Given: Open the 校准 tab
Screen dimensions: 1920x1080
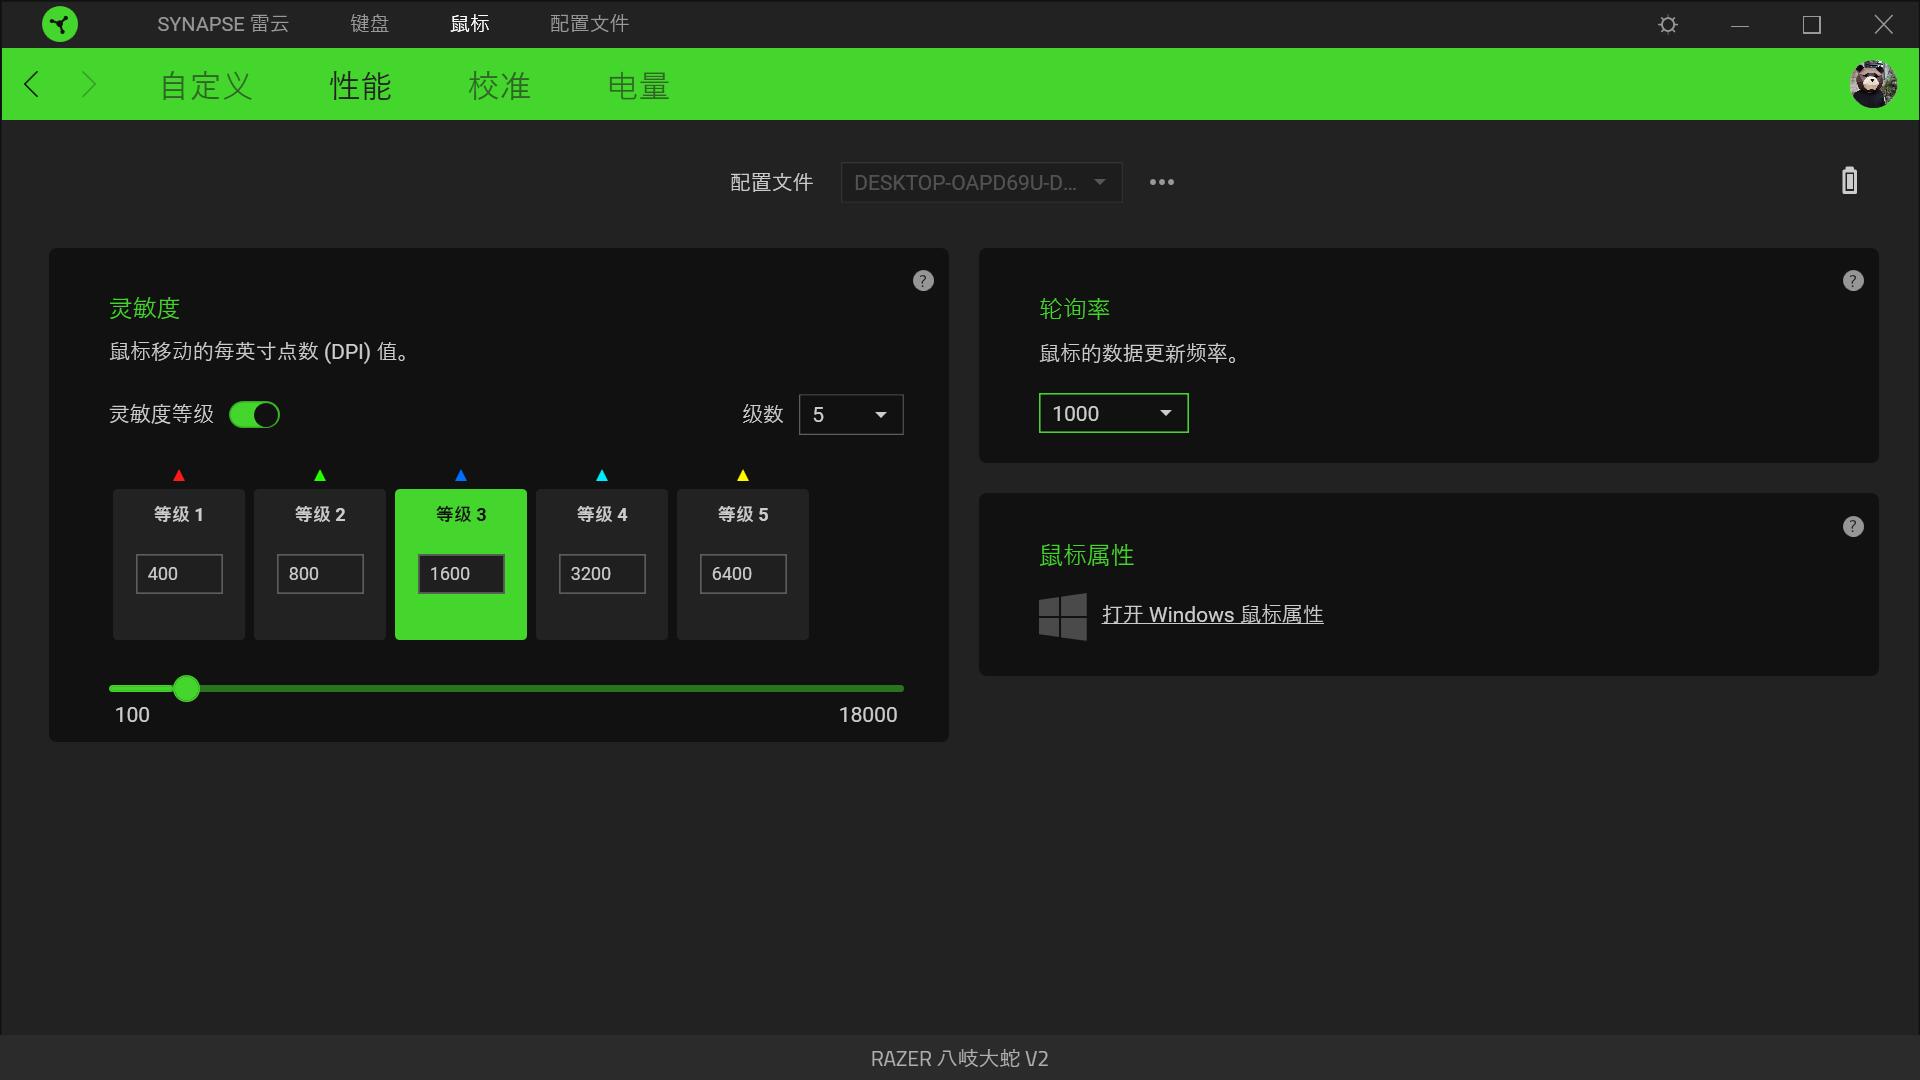Looking at the screenshot, I should click(x=500, y=86).
